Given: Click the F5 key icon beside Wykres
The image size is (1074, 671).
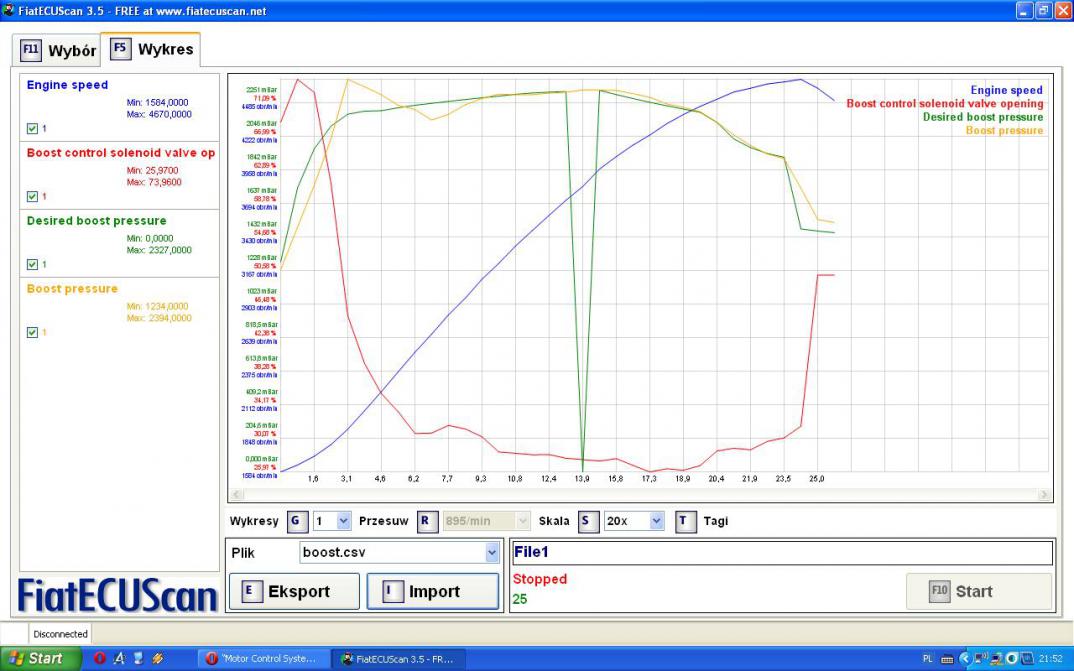Looking at the screenshot, I should (x=121, y=49).
